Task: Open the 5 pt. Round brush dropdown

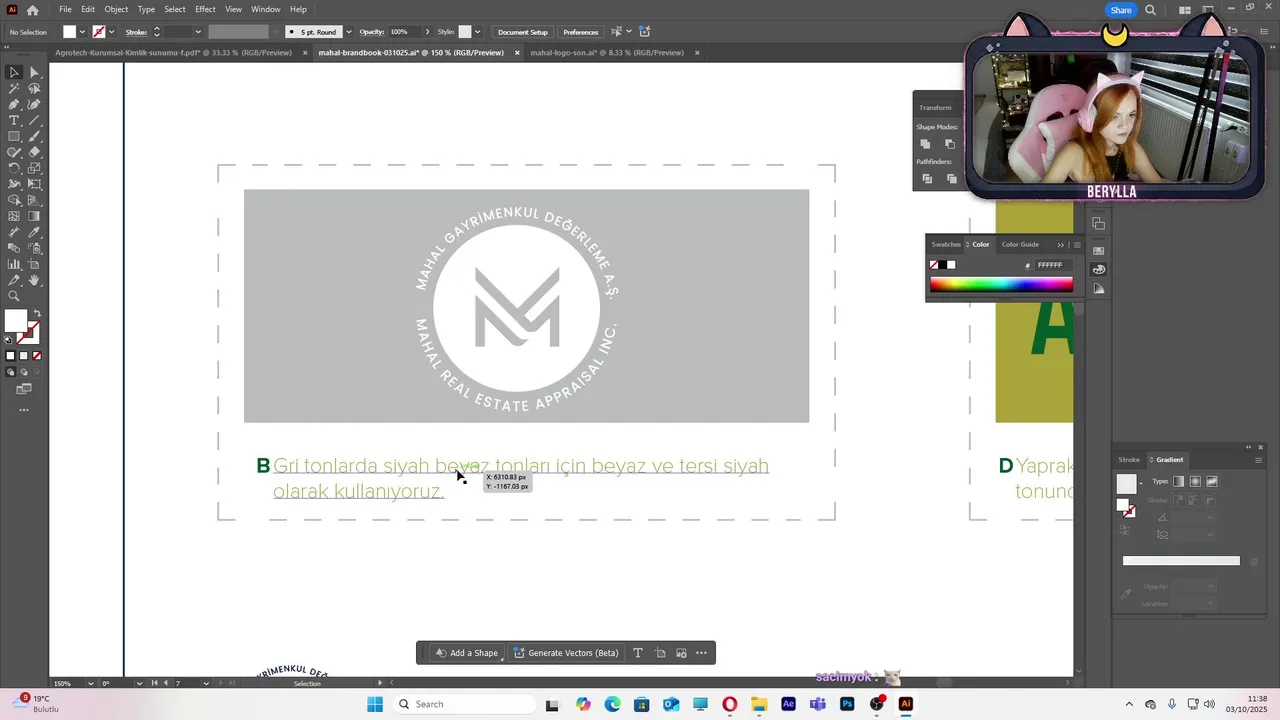Action: coord(348,32)
